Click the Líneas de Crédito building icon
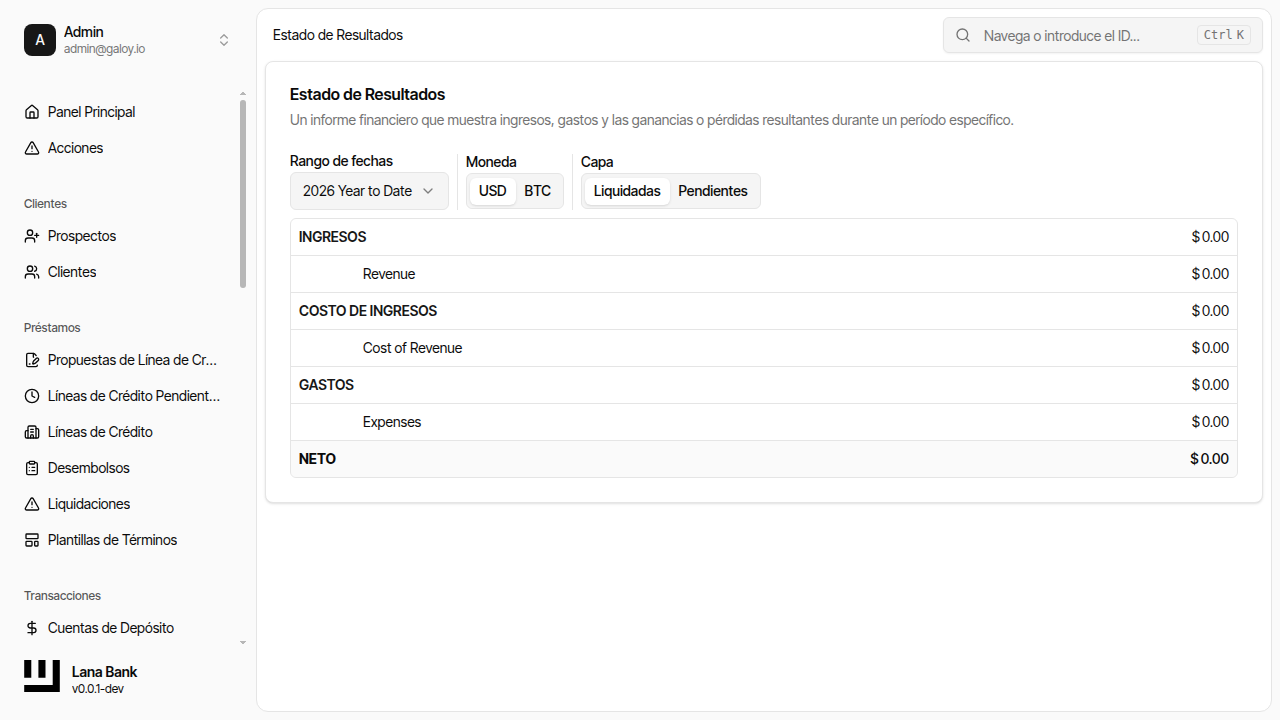 tap(32, 432)
